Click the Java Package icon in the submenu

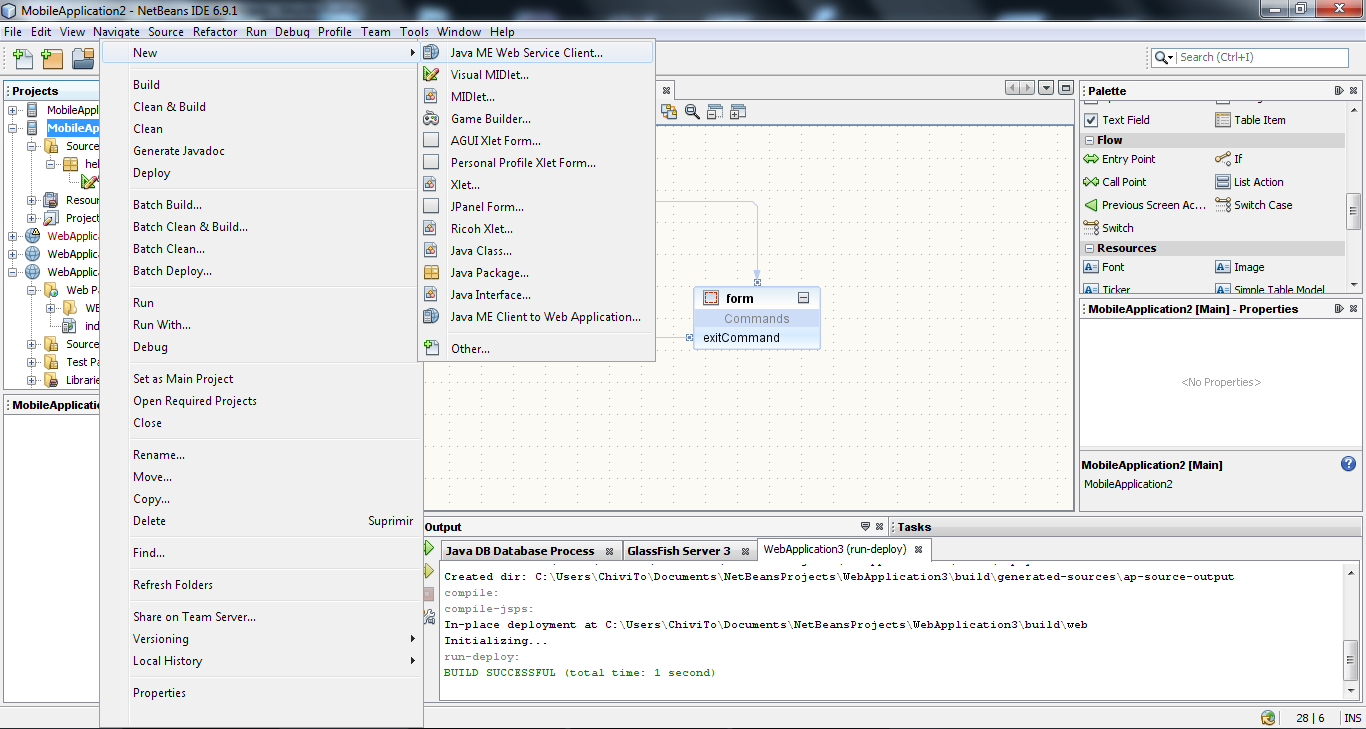431,273
